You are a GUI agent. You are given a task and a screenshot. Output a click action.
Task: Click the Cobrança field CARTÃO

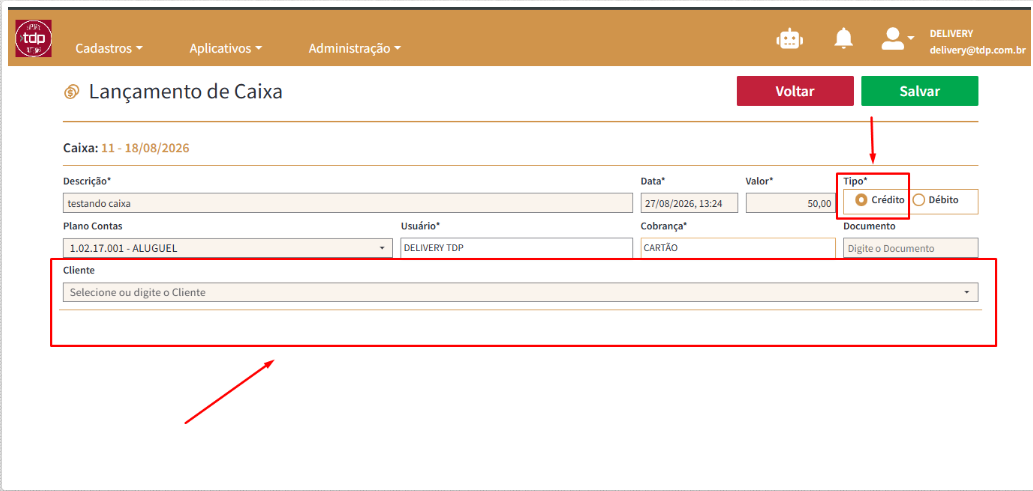739,248
